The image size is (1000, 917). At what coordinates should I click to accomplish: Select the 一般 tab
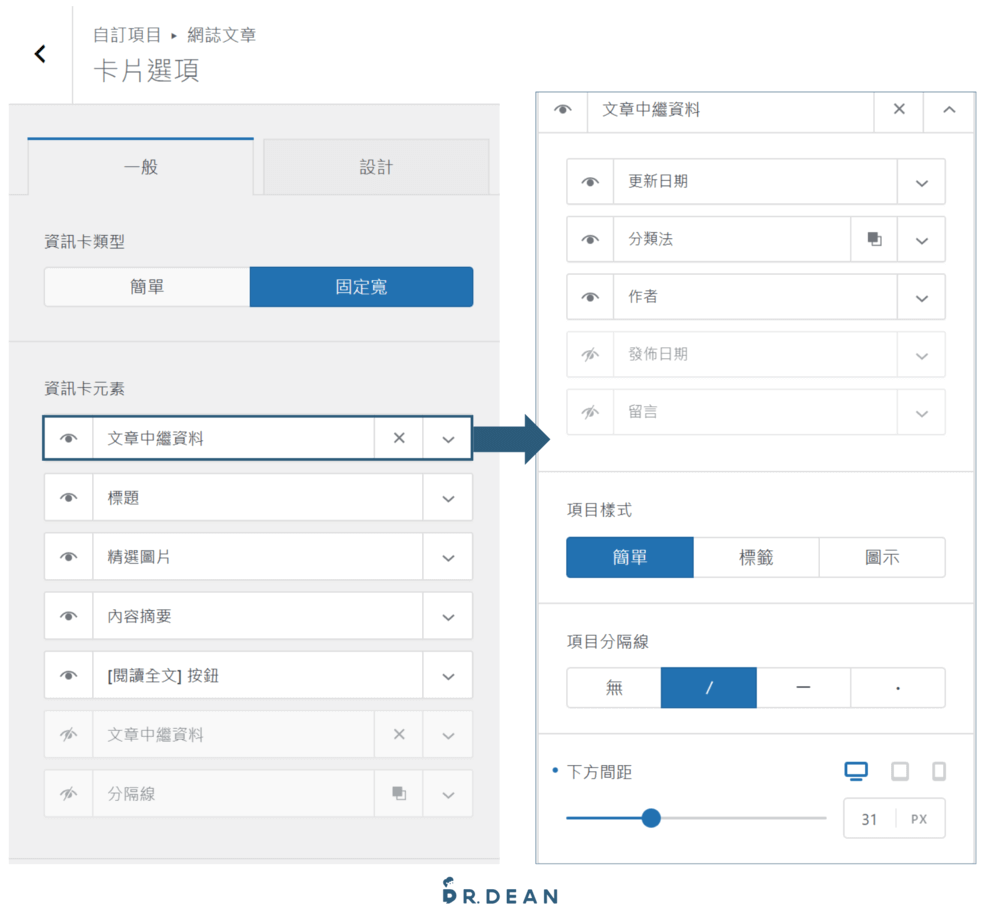tap(140, 167)
